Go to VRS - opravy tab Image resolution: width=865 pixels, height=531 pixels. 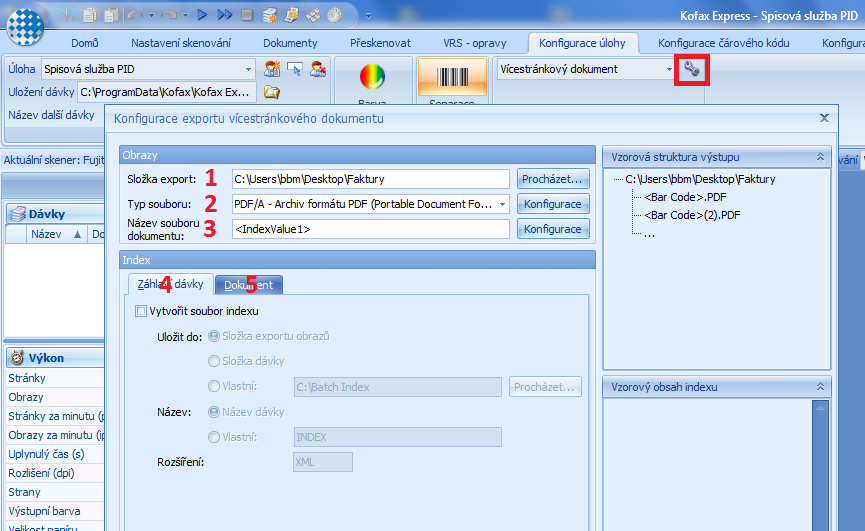pyautogui.click(x=474, y=43)
